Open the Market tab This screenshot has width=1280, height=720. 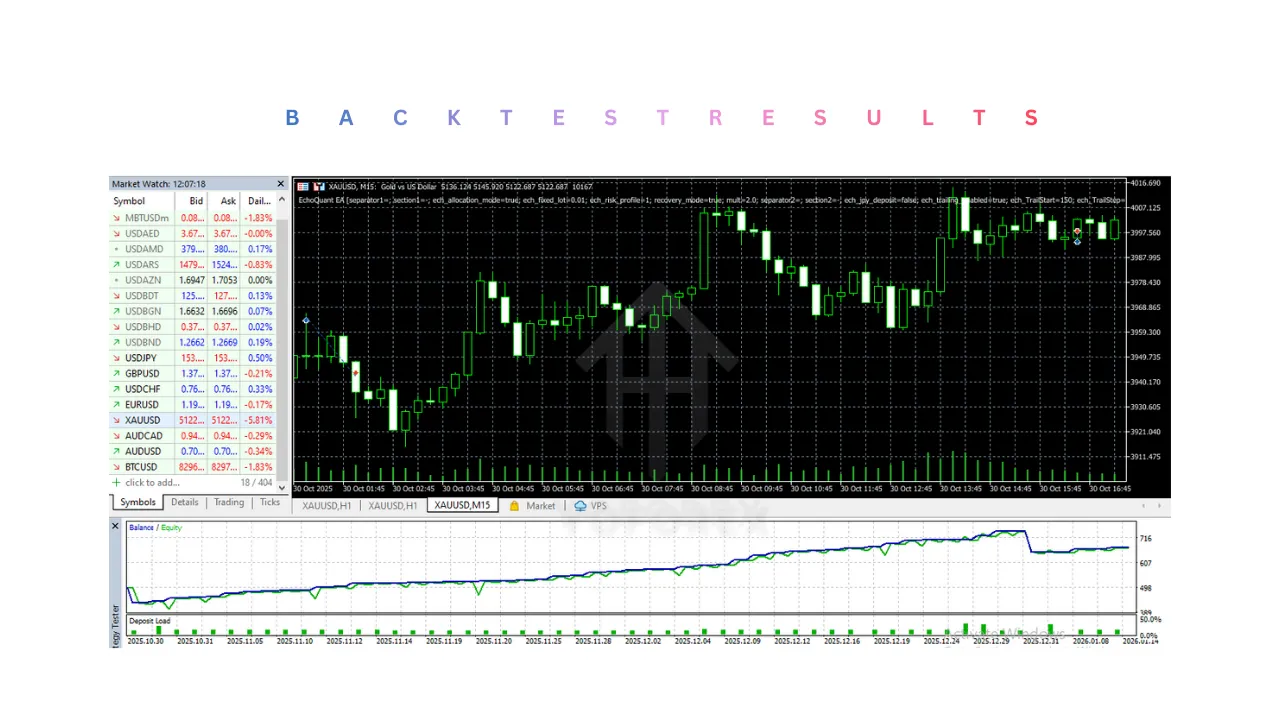532,506
